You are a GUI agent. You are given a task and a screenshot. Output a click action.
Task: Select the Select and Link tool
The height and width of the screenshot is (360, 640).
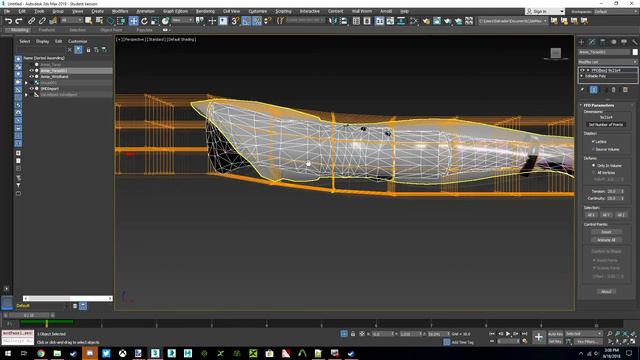point(31,21)
